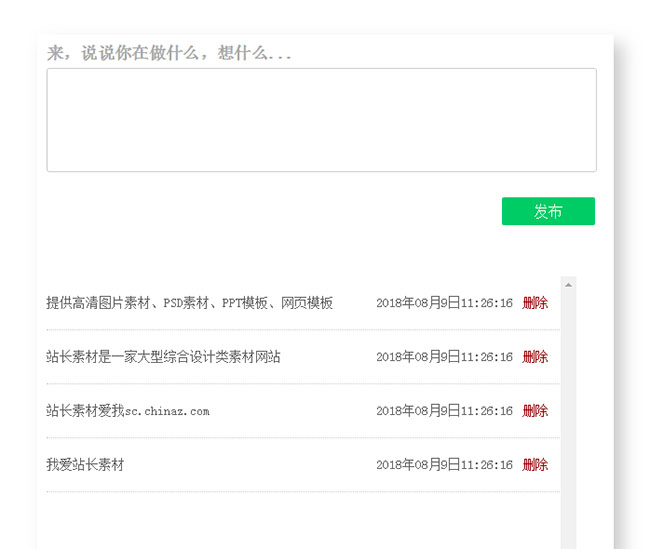Select the 我爱站长素材 message text
The image size is (650, 549).
click(x=85, y=465)
